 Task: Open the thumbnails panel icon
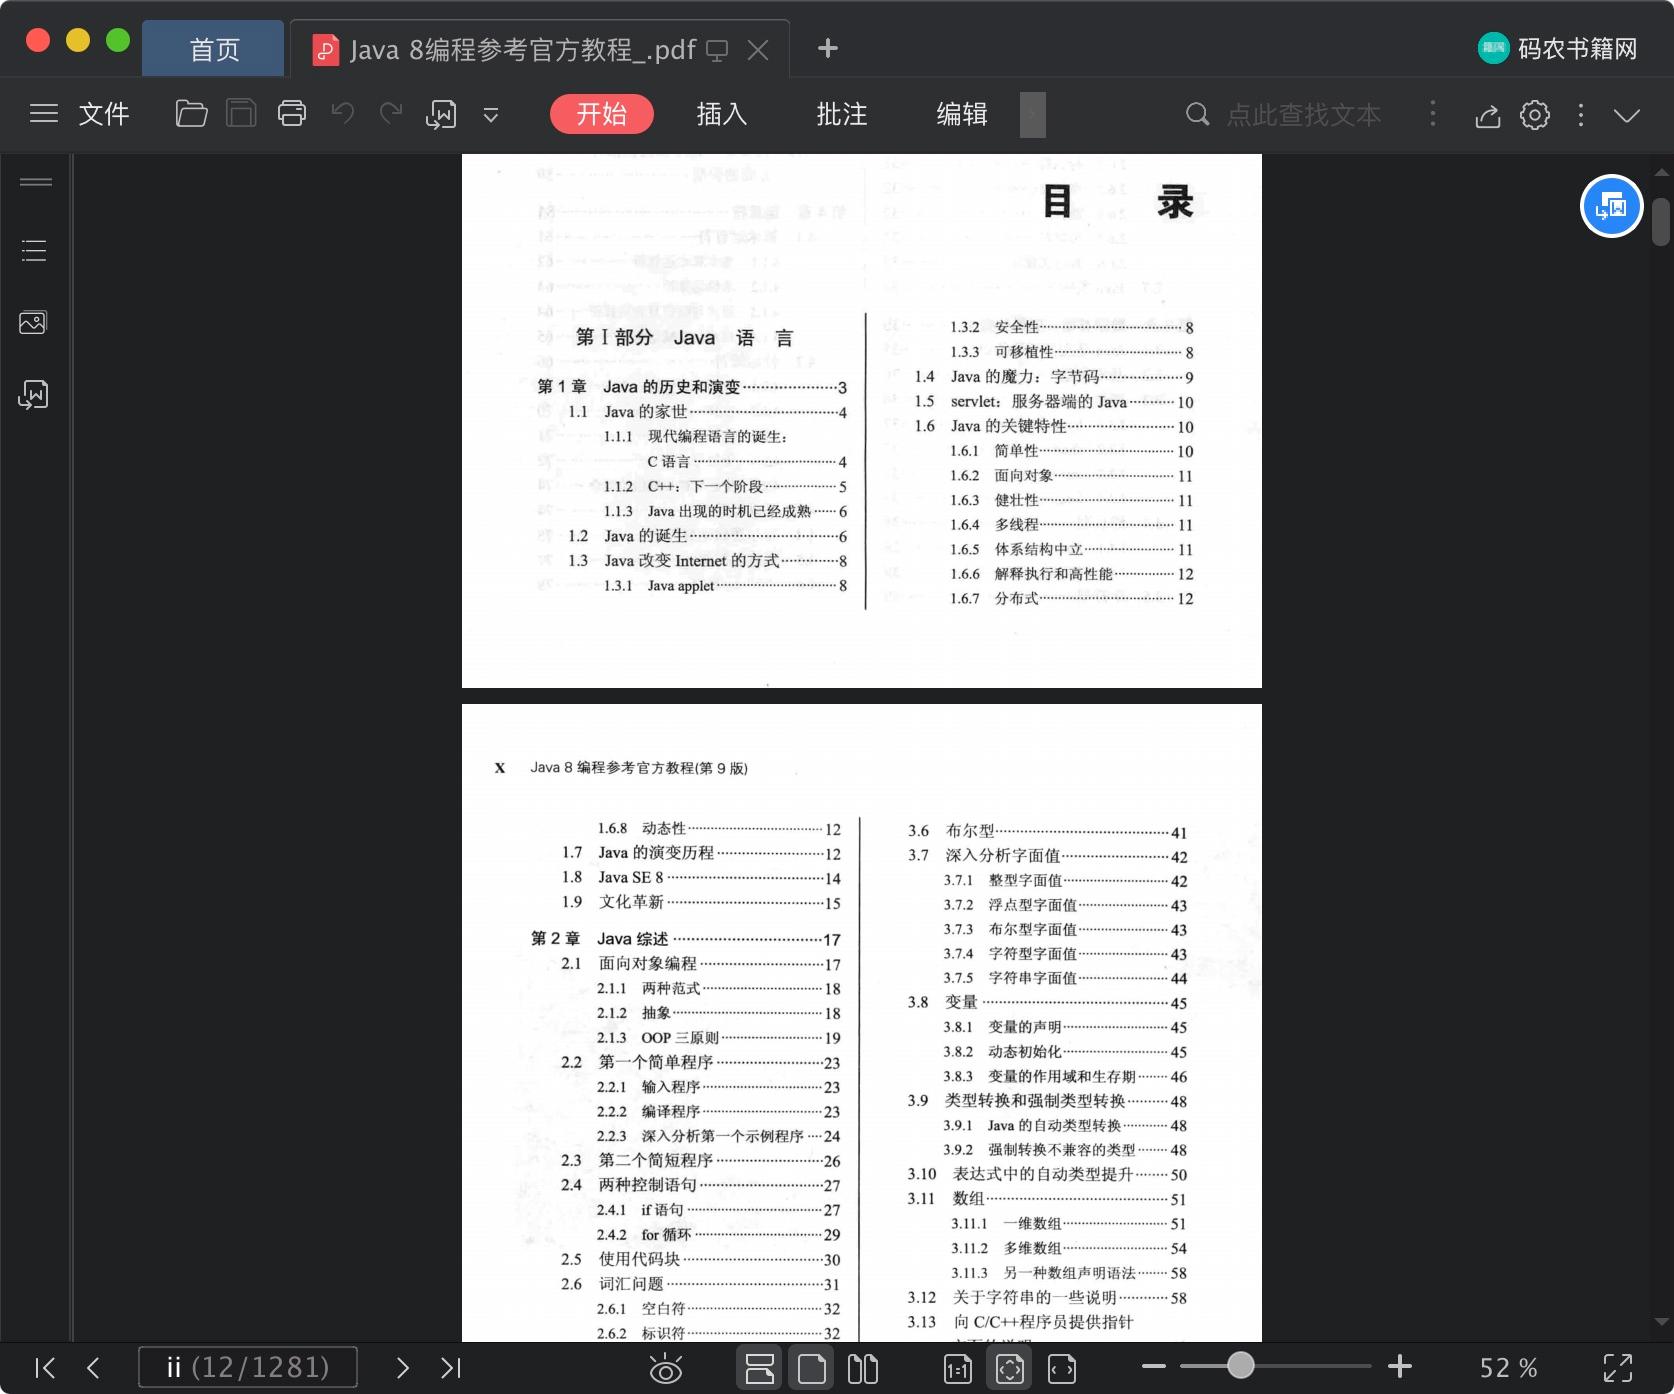33,322
